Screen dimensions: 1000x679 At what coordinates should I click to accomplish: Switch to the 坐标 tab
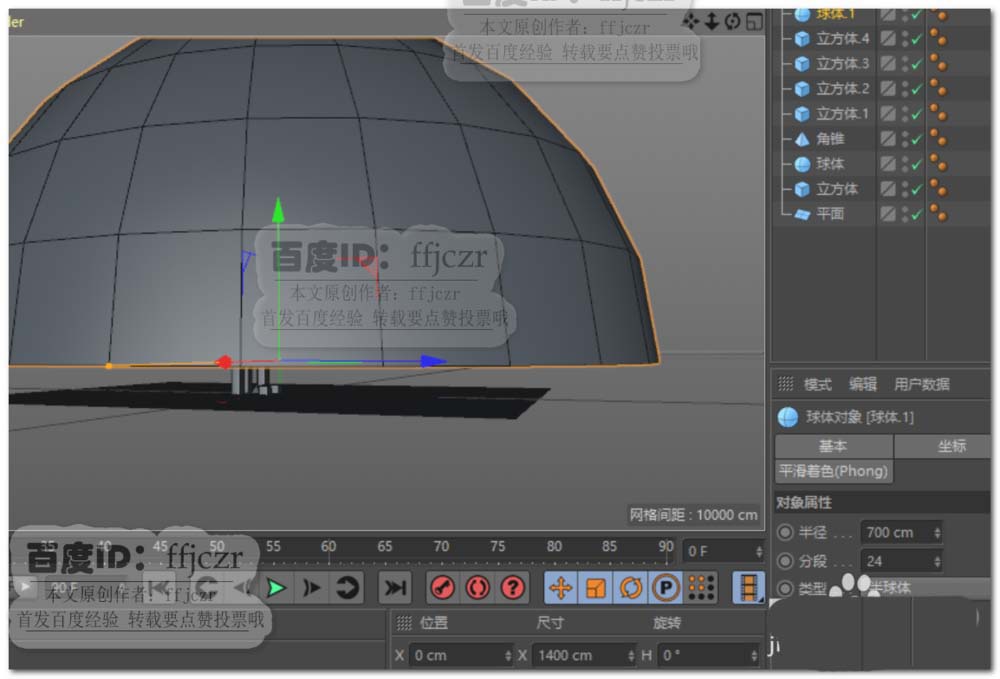pos(951,446)
